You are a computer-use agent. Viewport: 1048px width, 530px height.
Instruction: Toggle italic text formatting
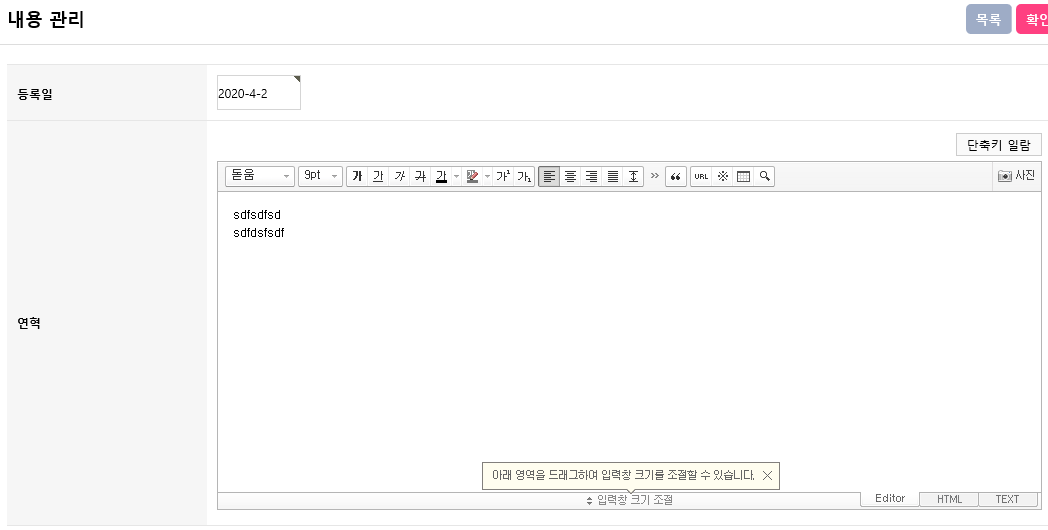point(399,176)
